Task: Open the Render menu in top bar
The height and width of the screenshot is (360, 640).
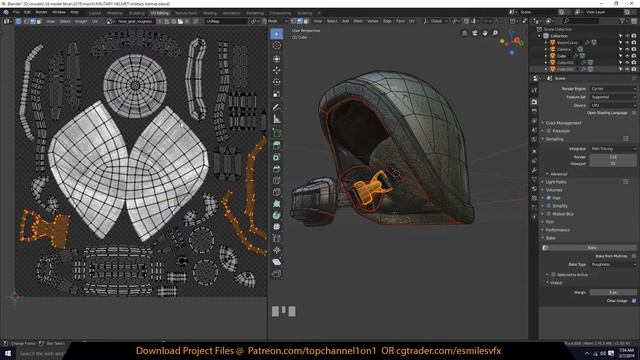Action: click(41, 12)
